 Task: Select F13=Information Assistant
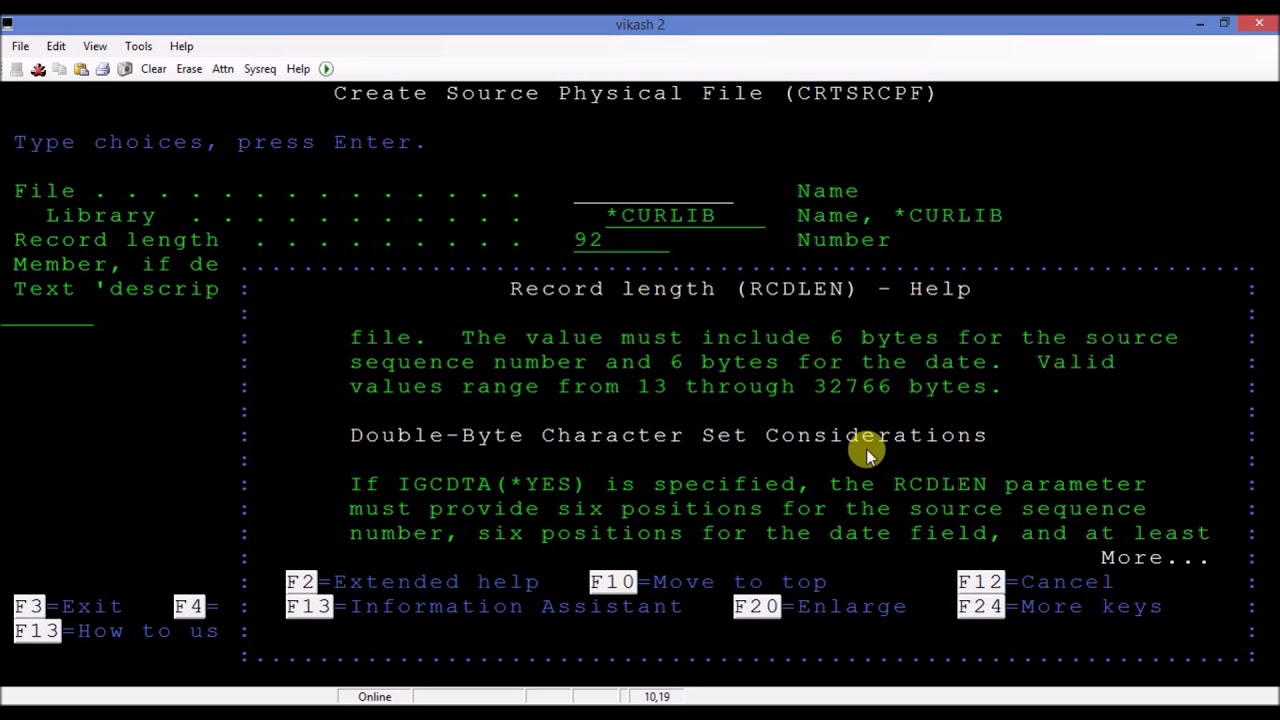[485, 607]
